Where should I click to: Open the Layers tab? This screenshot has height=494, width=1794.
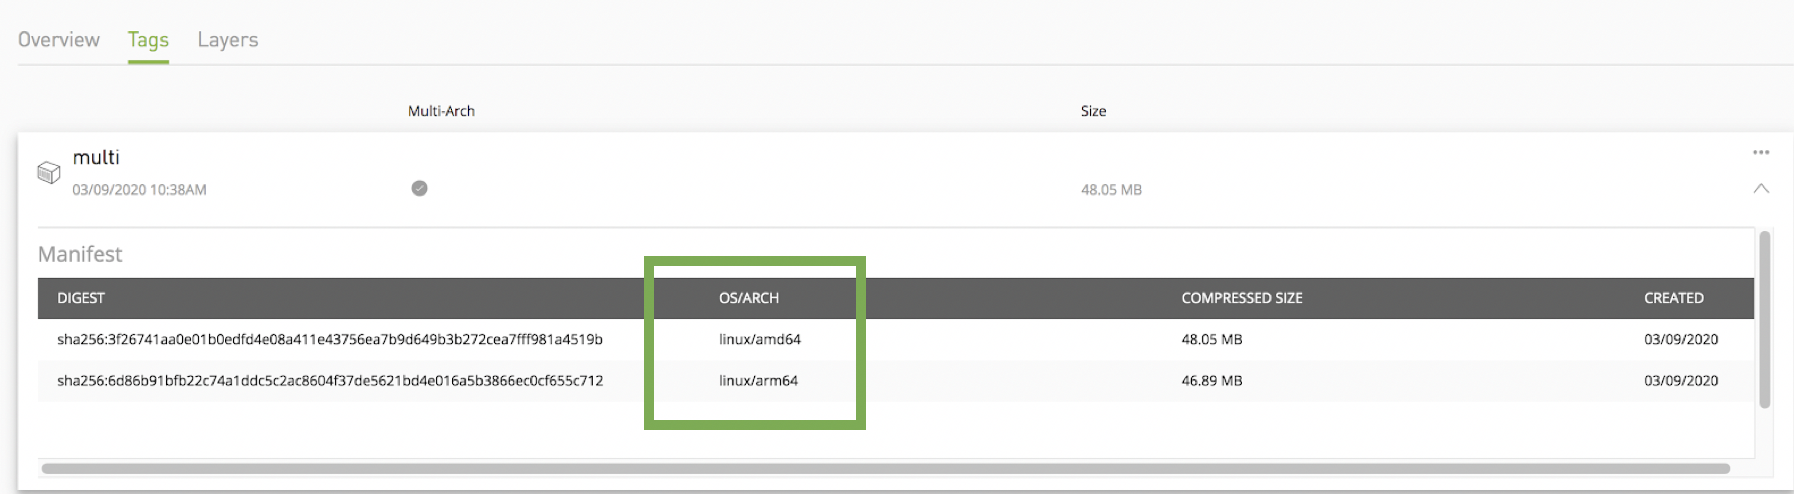point(228,40)
